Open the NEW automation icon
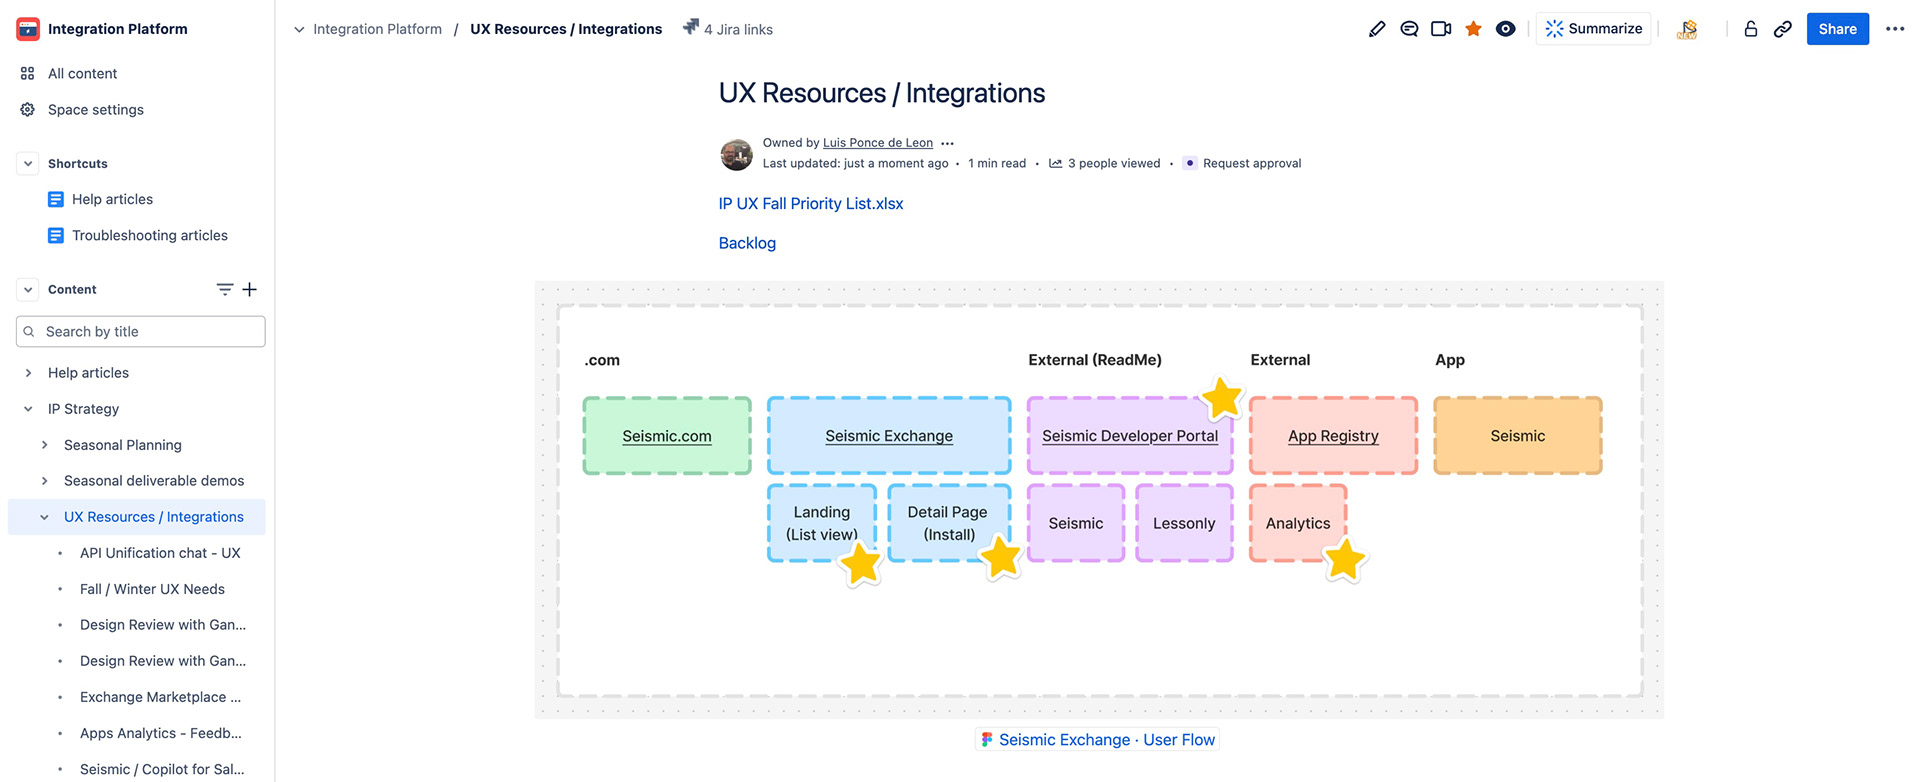 1687,29
